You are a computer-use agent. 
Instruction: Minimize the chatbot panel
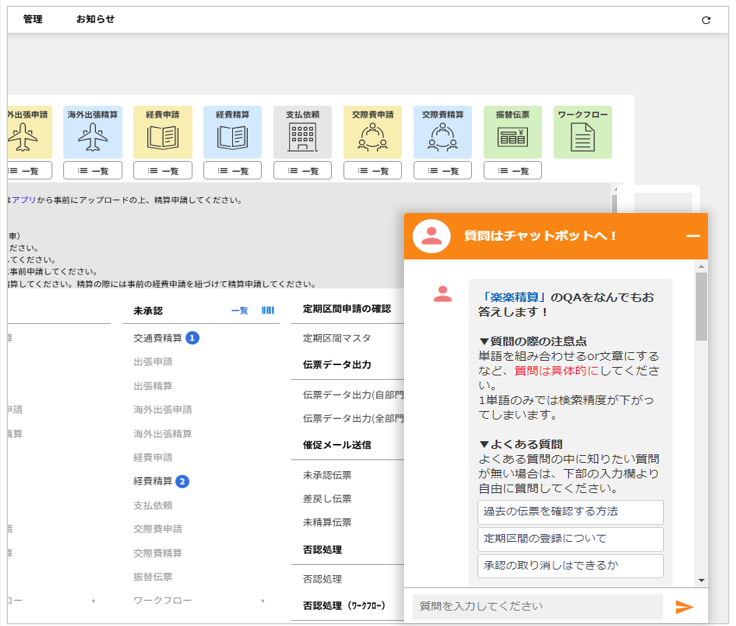[x=692, y=236]
